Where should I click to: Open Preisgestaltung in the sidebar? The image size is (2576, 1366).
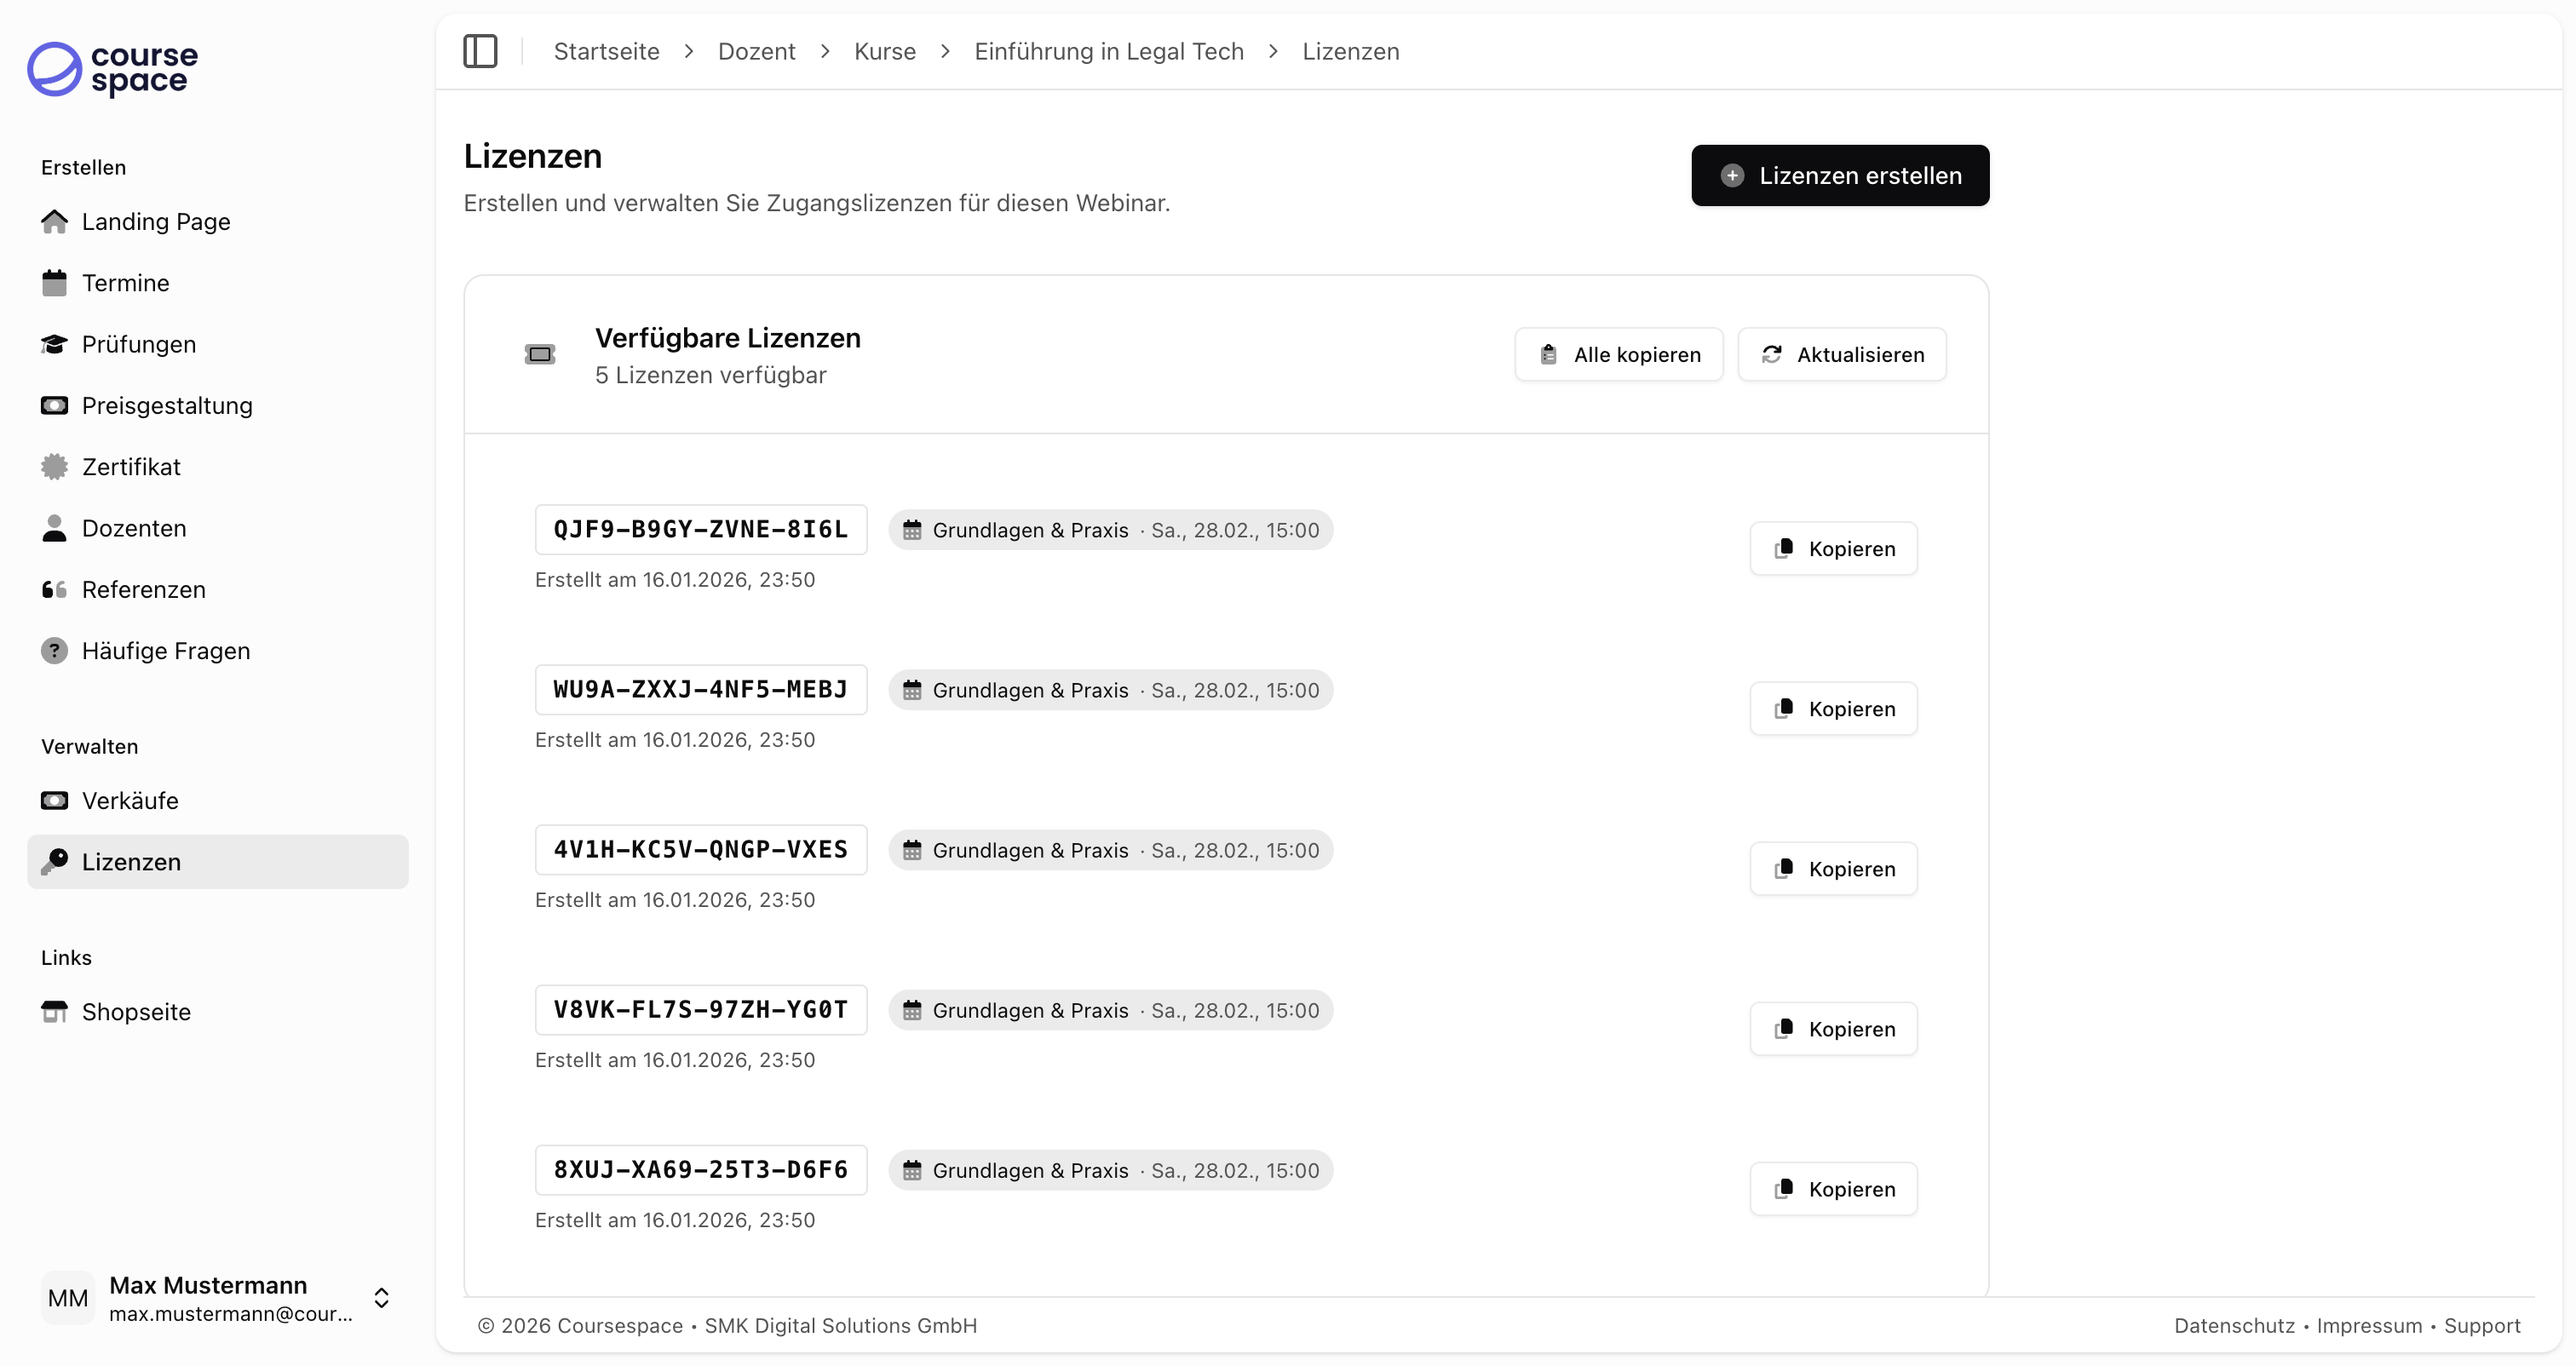(167, 406)
